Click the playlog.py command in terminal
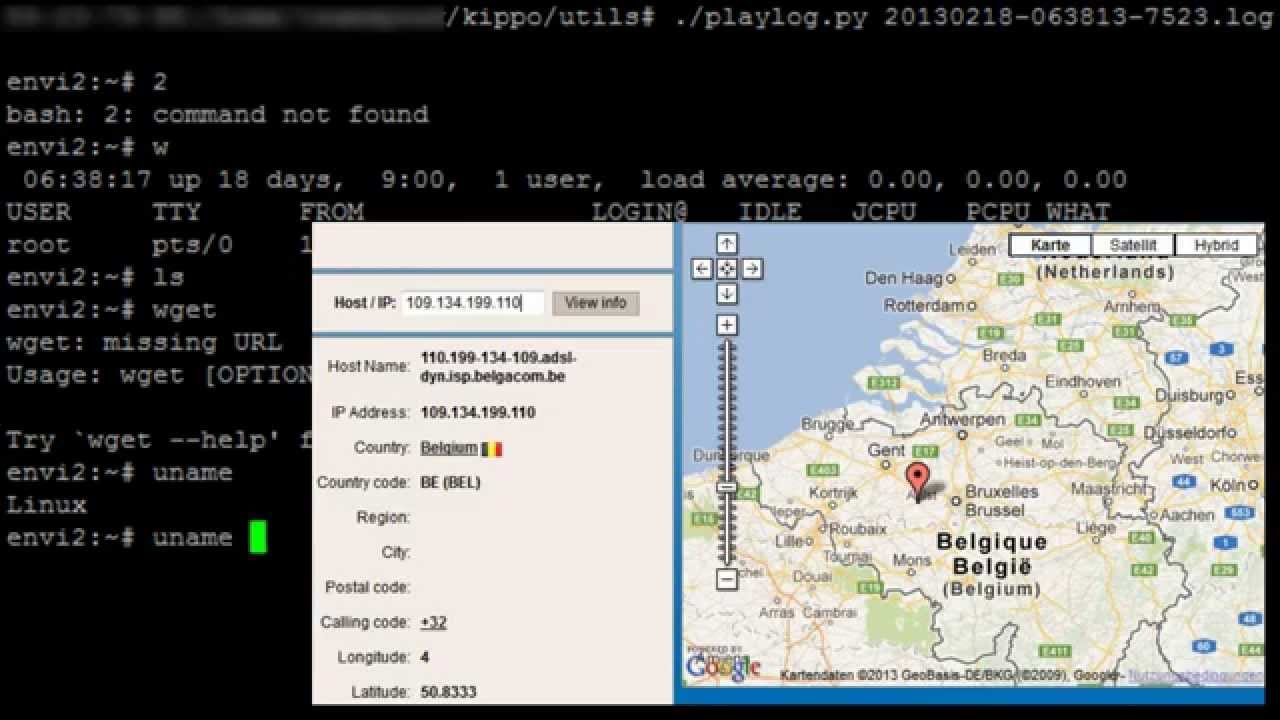 point(769,18)
